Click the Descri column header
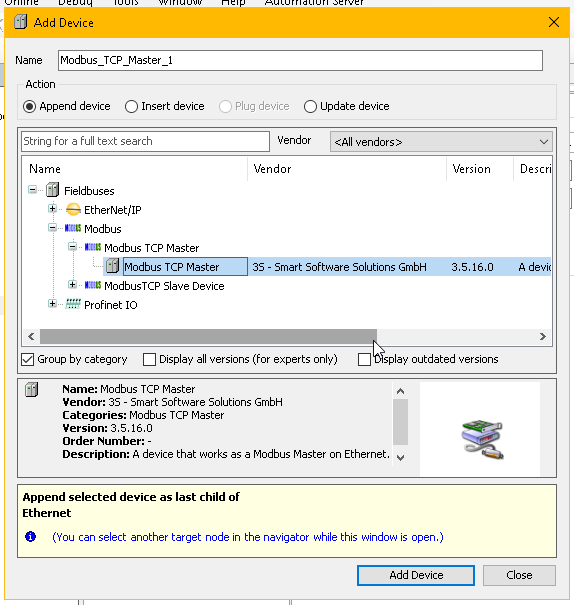Screen dimensions: 574x605 coord(532,169)
